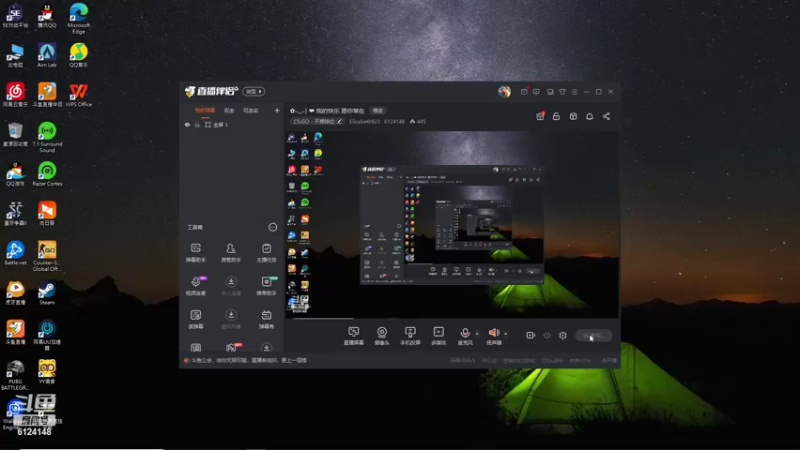Screen dimensions: 800x450
Task: Add camera source (摄像头)
Action: pos(382,336)
